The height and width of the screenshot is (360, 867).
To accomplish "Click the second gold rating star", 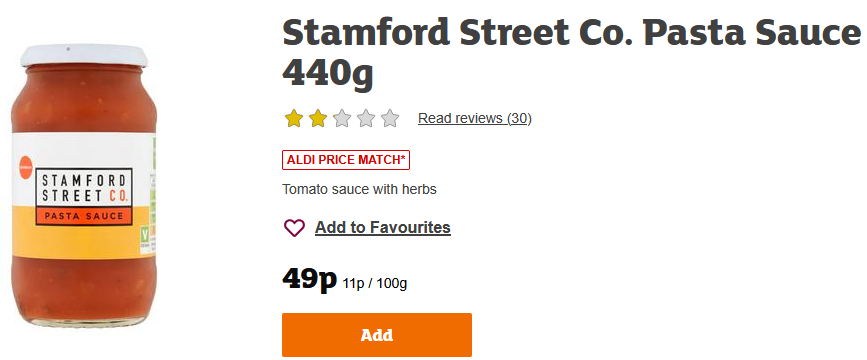I will click(317, 118).
